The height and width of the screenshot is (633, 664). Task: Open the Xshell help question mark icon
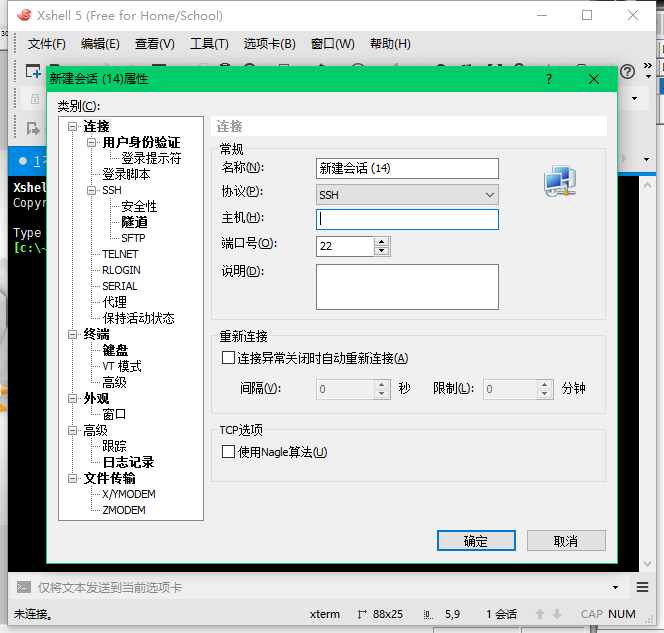point(628,72)
